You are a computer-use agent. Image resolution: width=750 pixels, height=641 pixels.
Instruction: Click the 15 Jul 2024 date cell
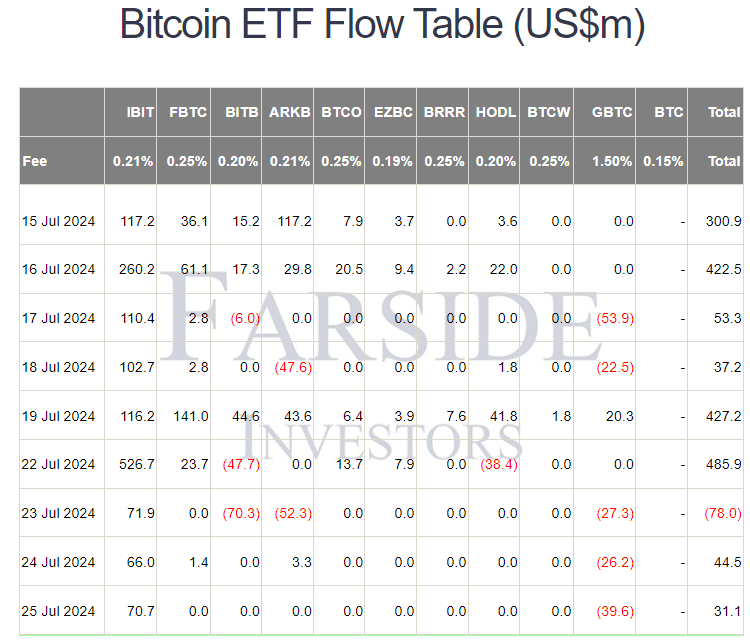(x=59, y=221)
